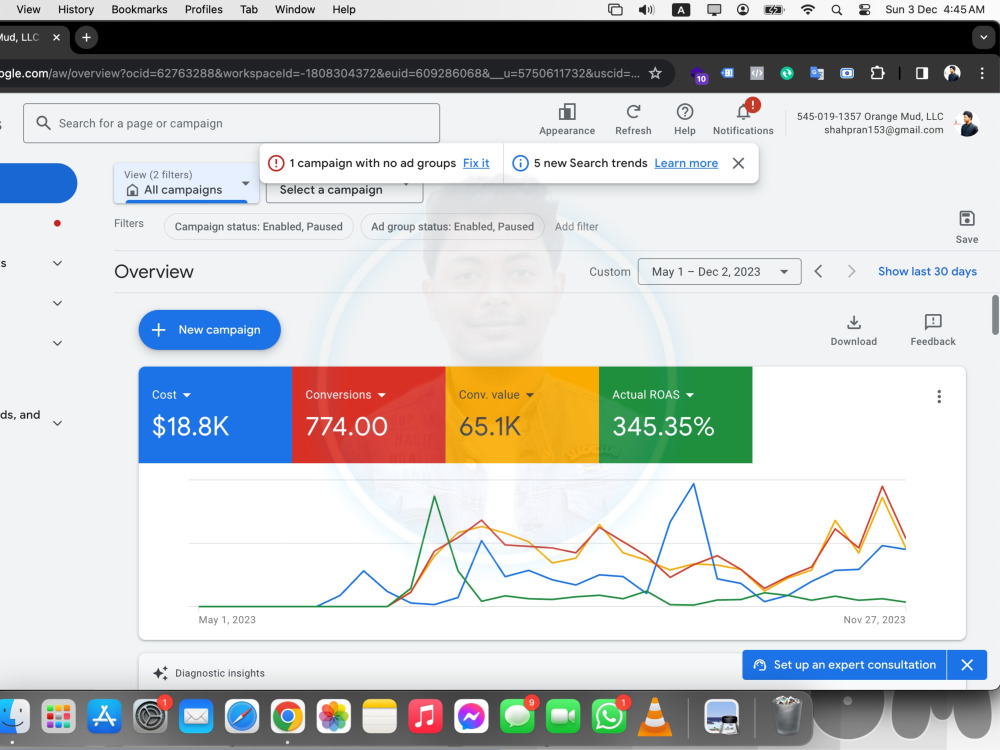The image size is (1000, 750).
Task: Select the blue Cost scorecard tile
Action: (x=215, y=415)
